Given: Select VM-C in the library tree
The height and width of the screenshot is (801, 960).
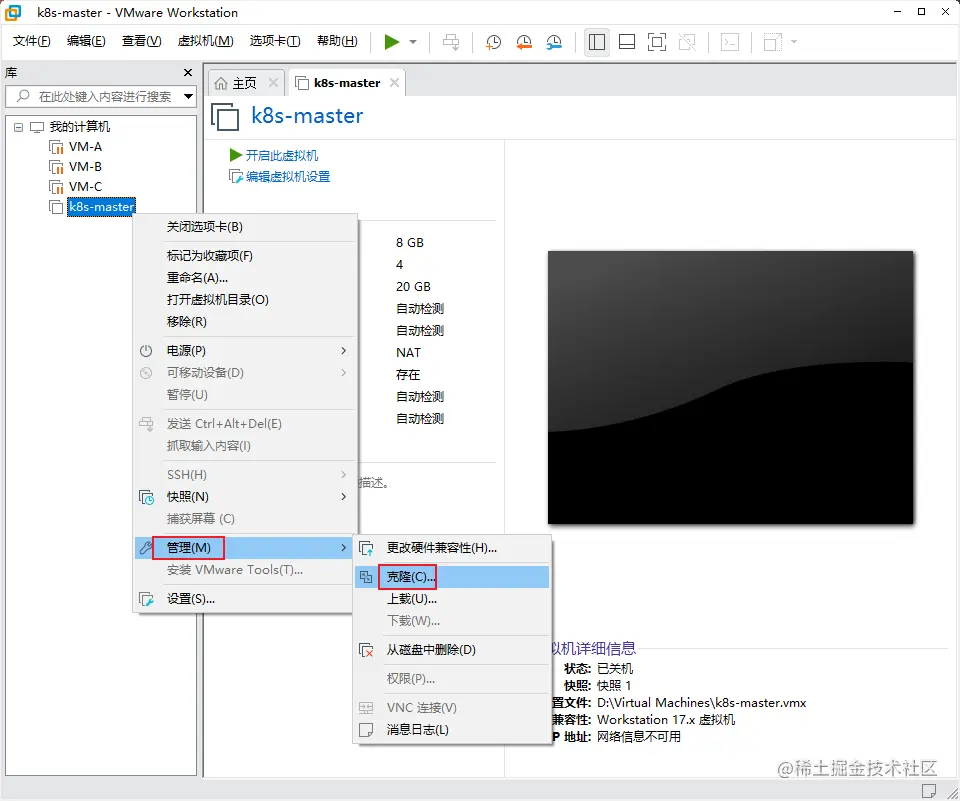Looking at the screenshot, I should coord(85,187).
